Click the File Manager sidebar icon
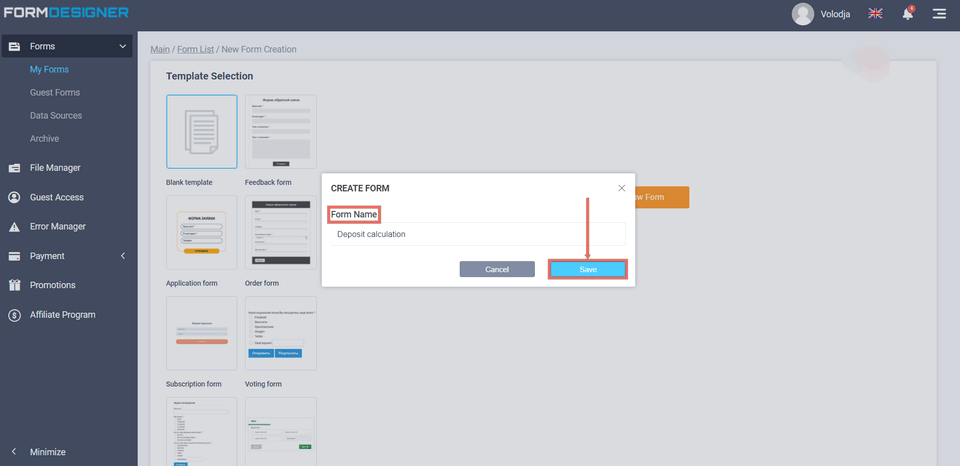The image size is (960, 466). point(15,168)
